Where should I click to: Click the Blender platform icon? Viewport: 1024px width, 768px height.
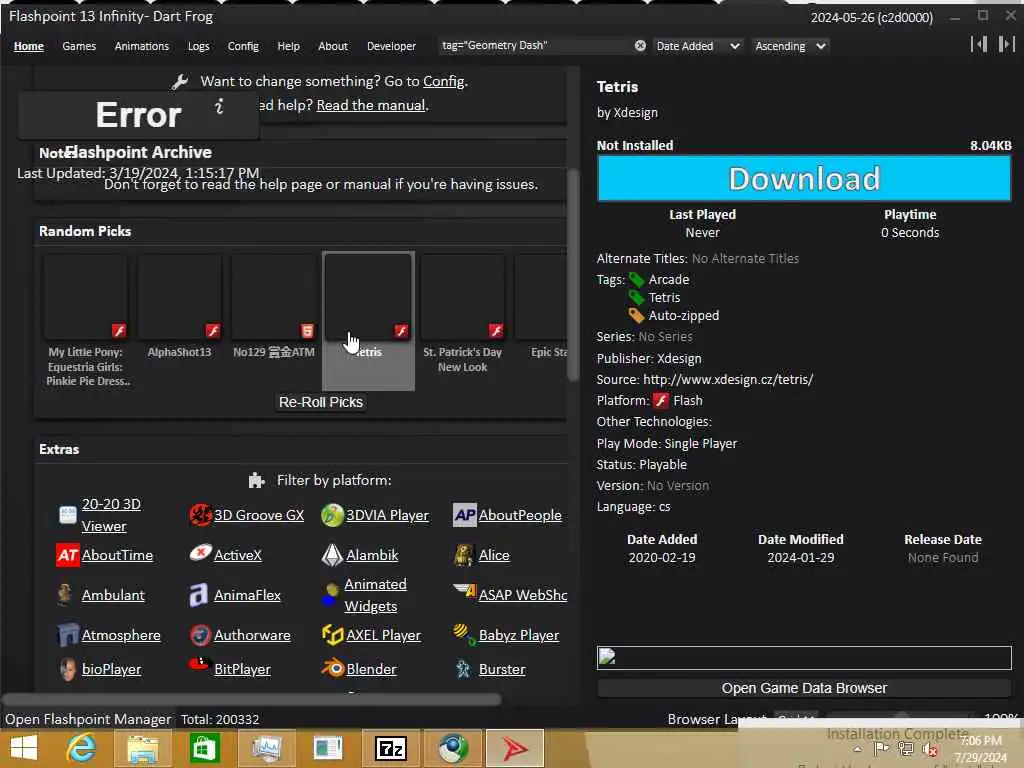[x=332, y=669]
